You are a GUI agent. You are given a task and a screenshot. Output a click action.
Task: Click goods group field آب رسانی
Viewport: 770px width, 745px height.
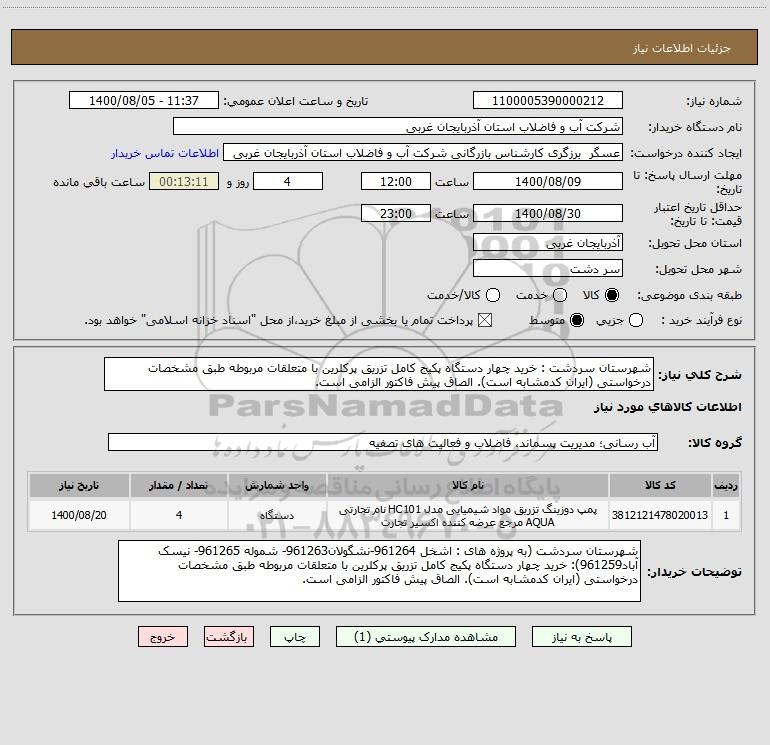[x=383, y=442]
